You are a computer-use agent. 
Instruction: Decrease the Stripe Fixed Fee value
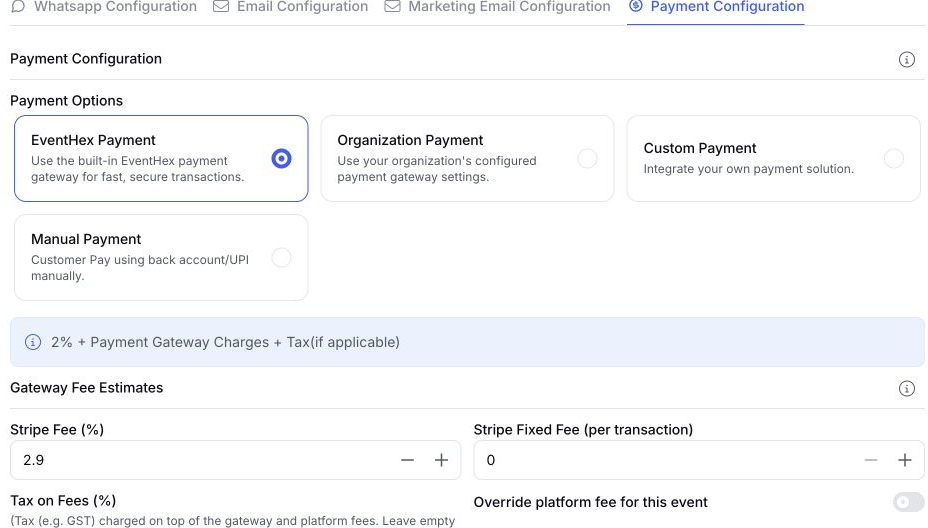pos(871,460)
